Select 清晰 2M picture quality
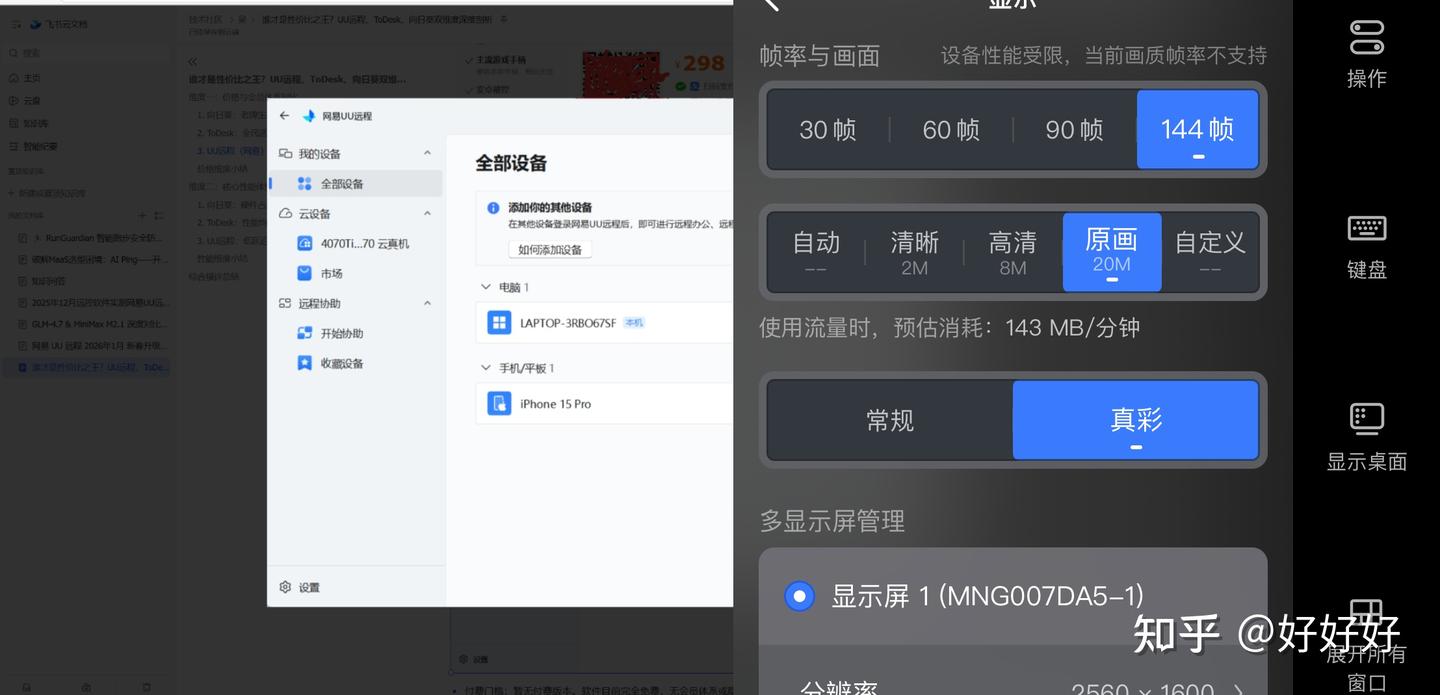 click(914, 252)
